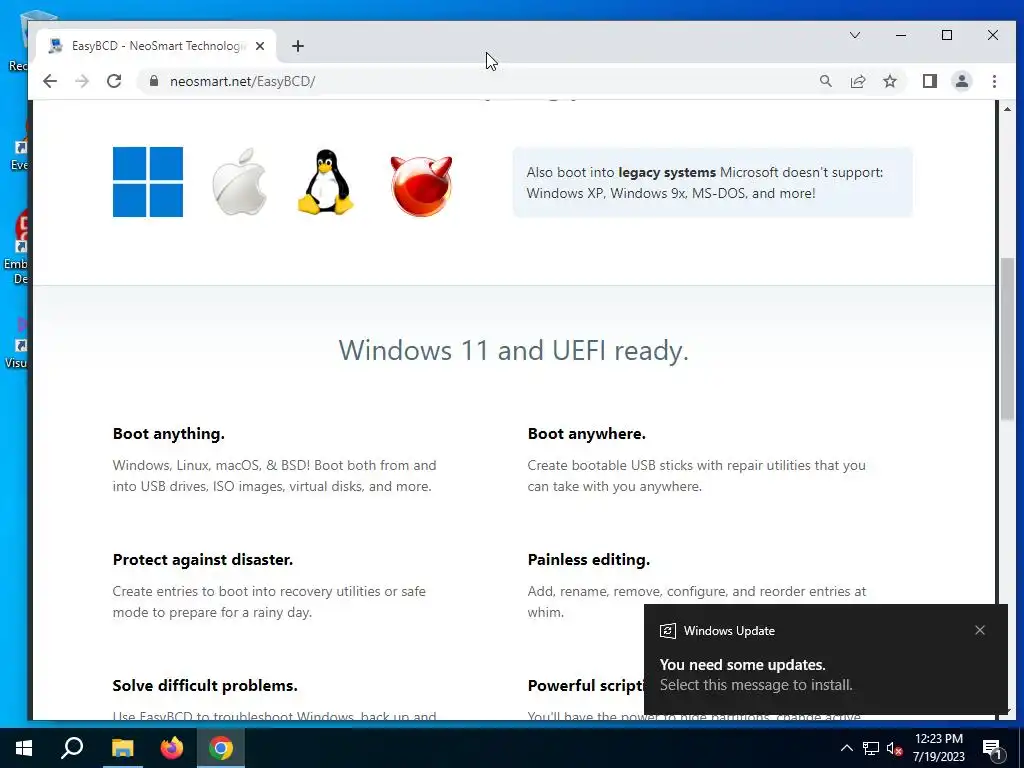This screenshot has height=768, width=1024.
Task: Close the EasyBCD tab
Action: pos(260,46)
